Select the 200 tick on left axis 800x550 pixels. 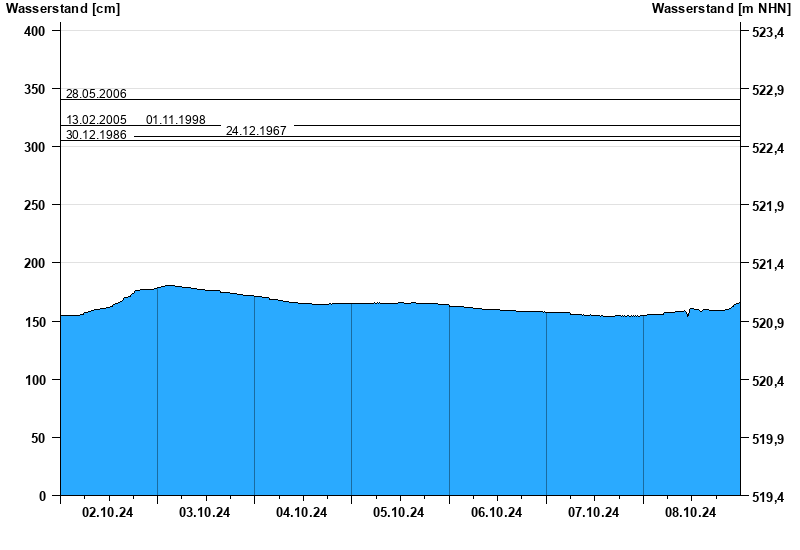[x=35, y=264]
